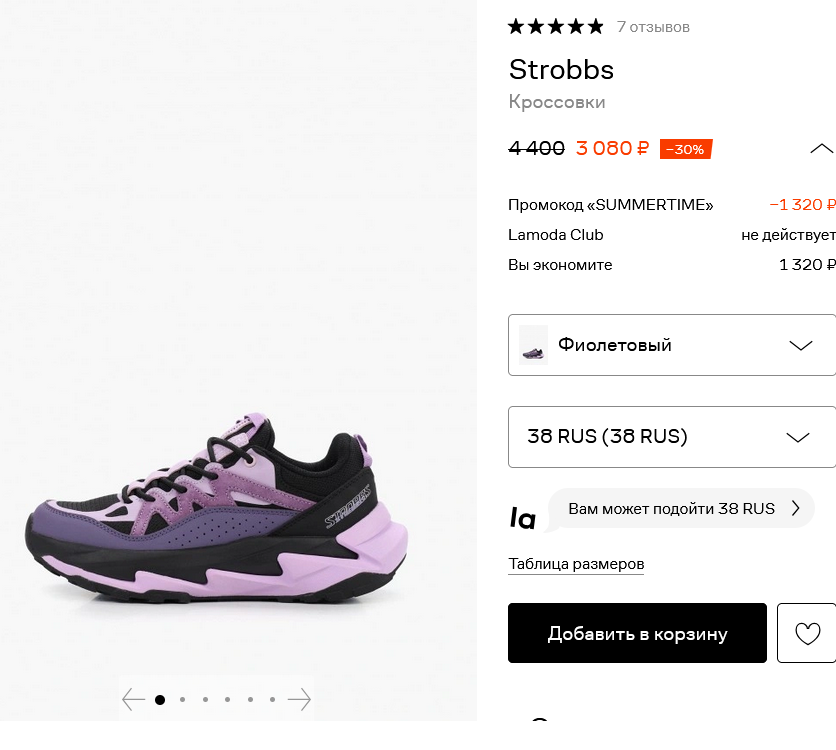This screenshot has height=750, width=836.
Task: Click the main sneaker product image
Action: click(216, 506)
